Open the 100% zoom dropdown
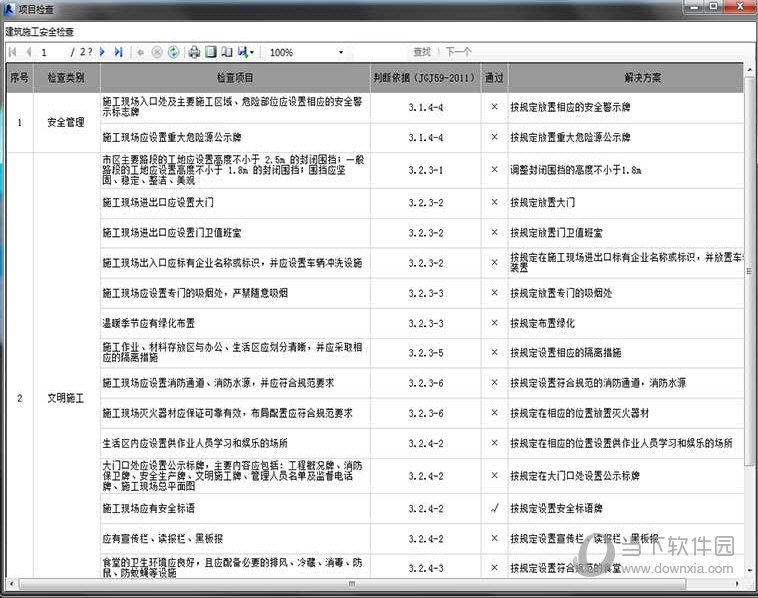This screenshot has width=758, height=598. 341,52
